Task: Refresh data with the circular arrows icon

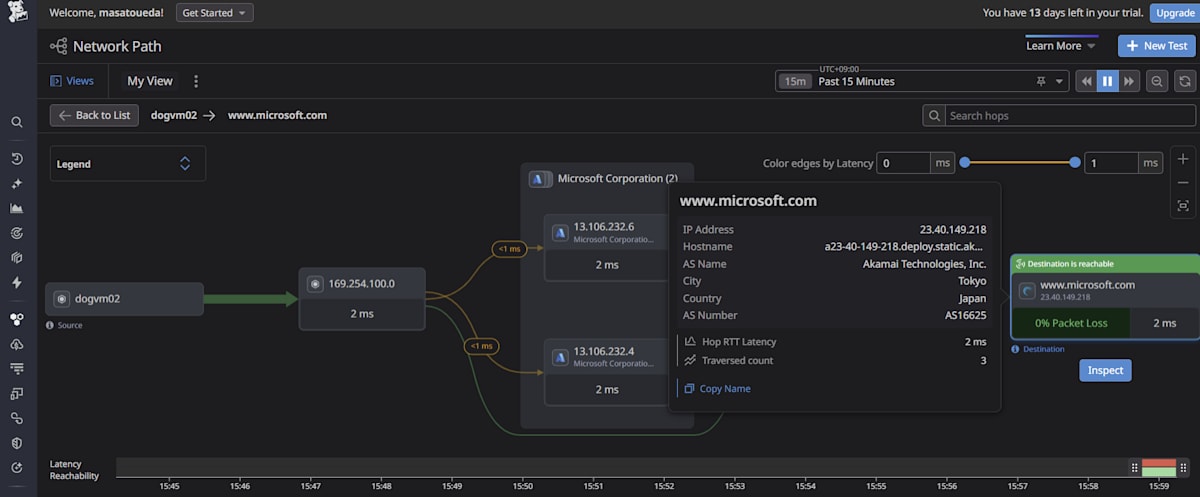Action: [x=1185, y=81]
